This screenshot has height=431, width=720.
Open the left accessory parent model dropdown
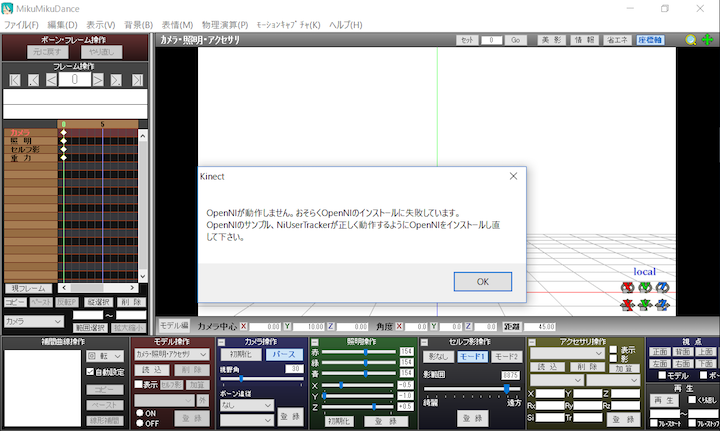click(x=556, y=380)
